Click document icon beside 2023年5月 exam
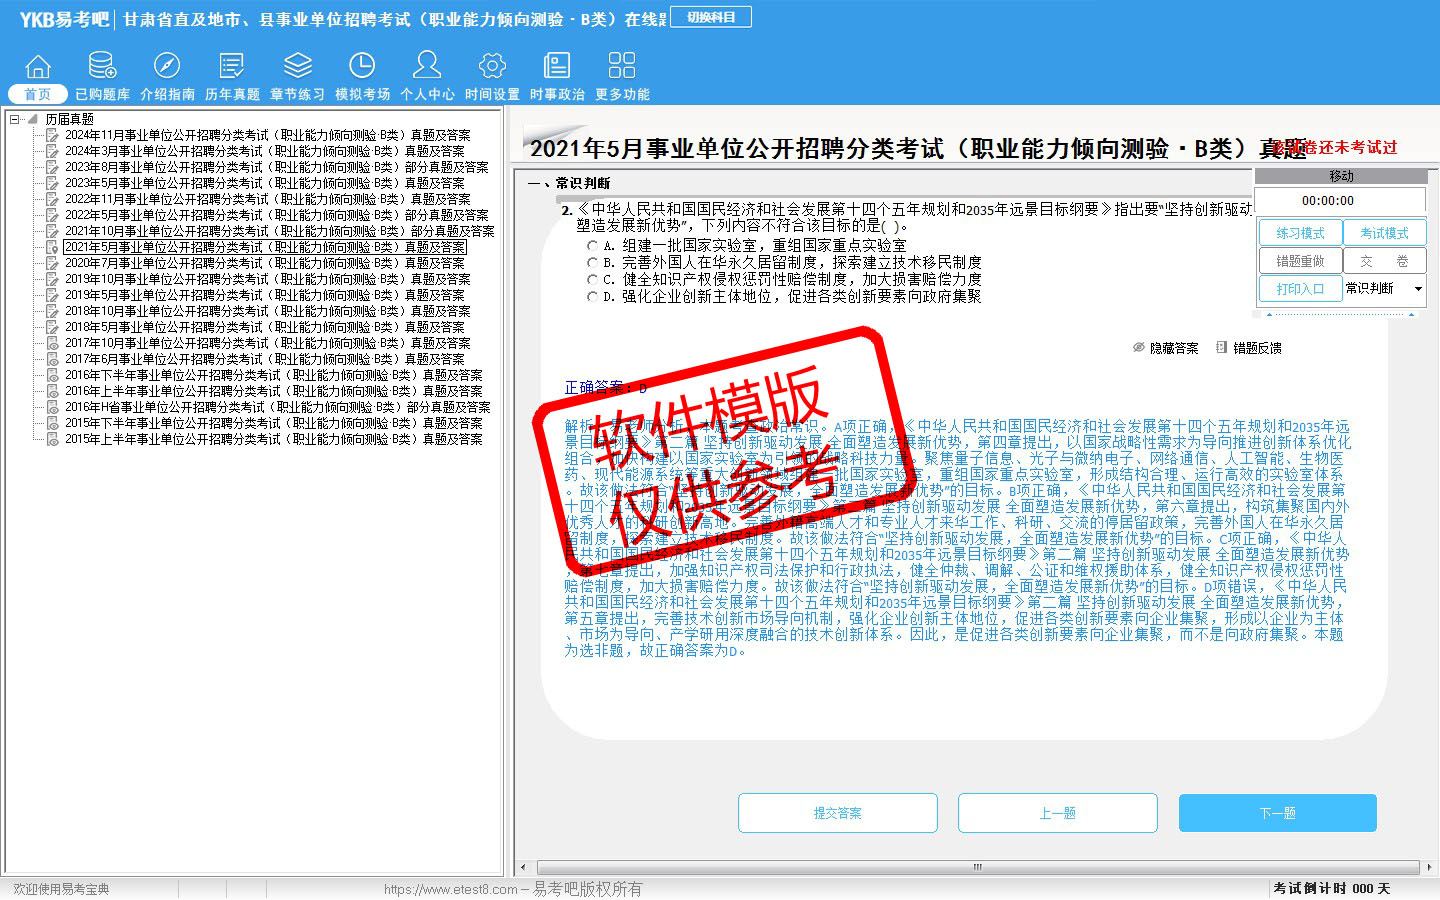Image resolution: width=1440 pixels, height=900 pixels. coord(53,183)
